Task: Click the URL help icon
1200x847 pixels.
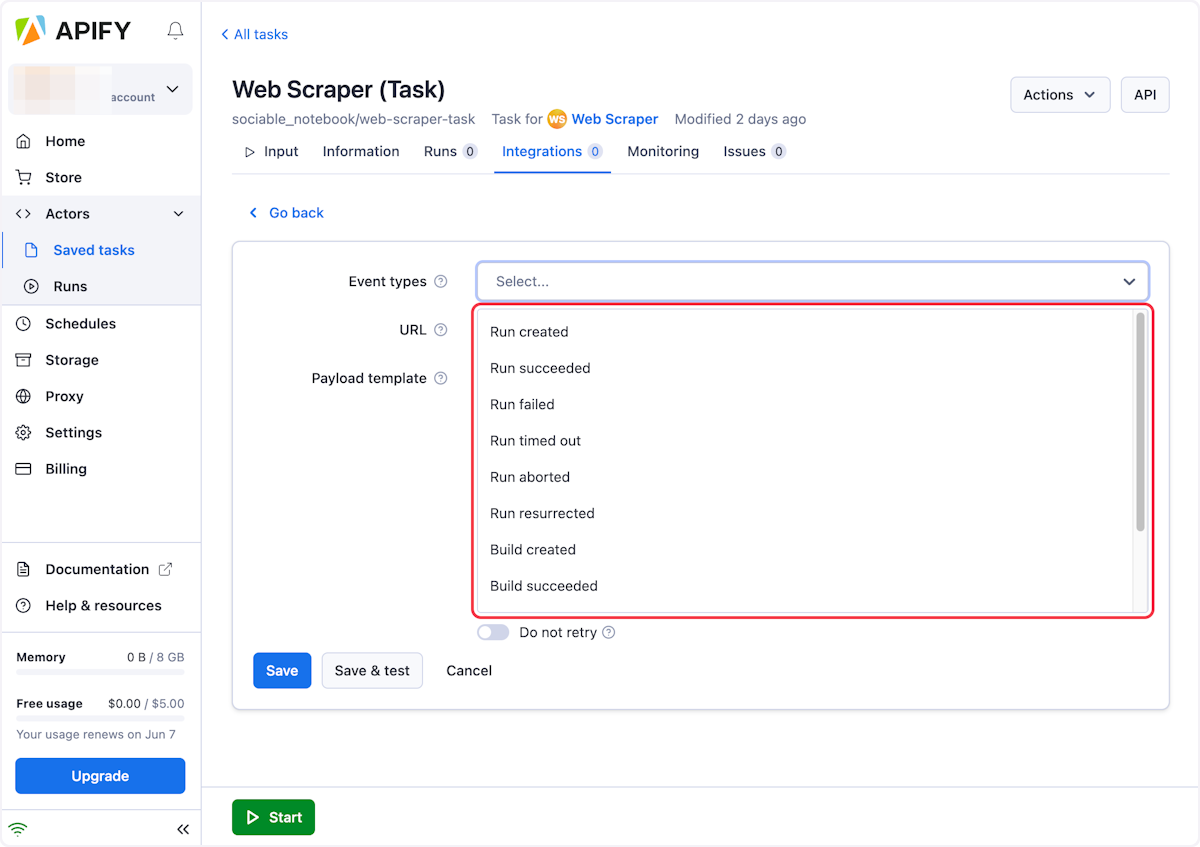Action: pyautogui.click(x=441, y=330)
